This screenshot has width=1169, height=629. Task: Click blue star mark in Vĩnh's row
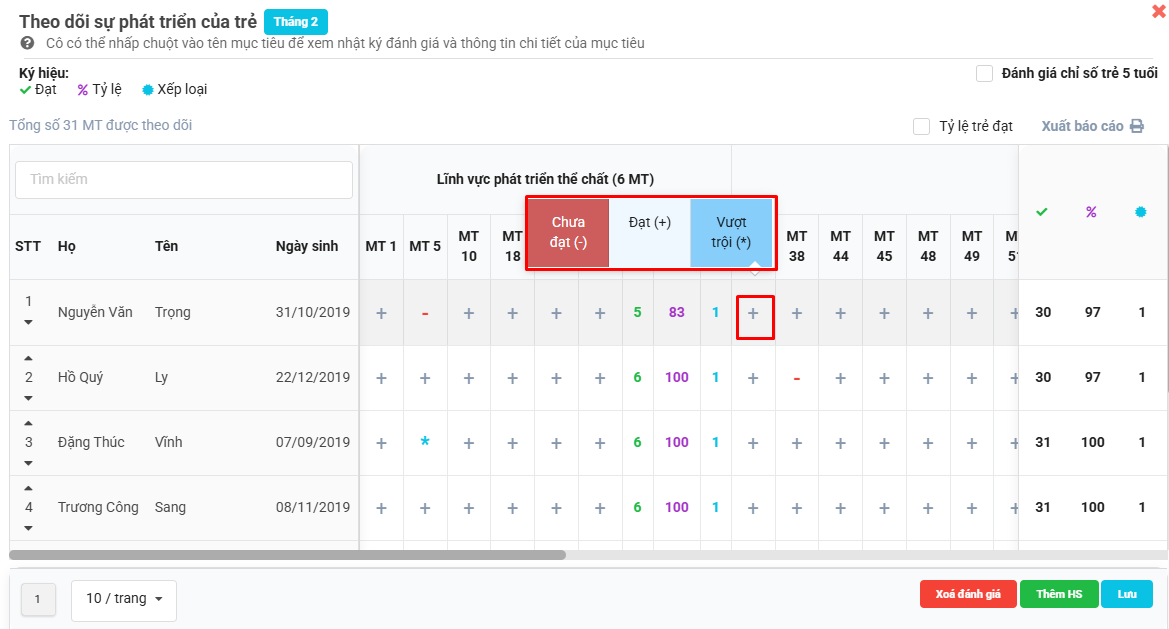425,442
